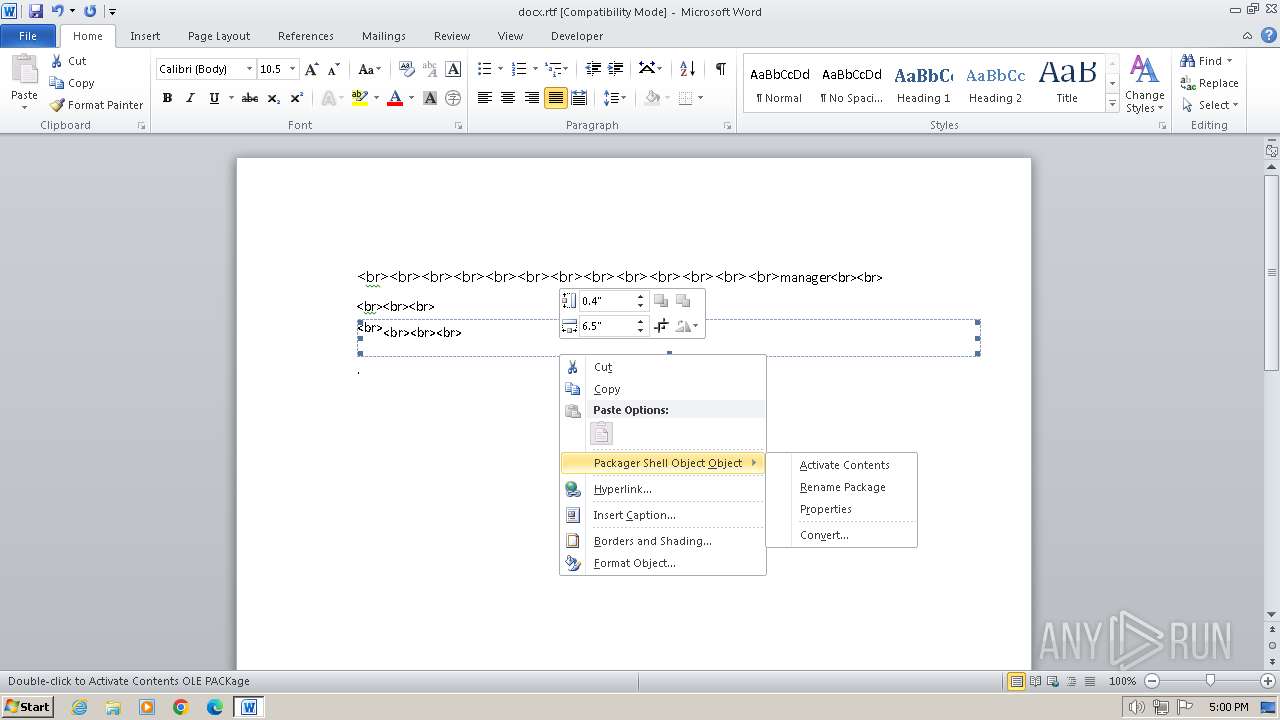Click Grow Font icon
Viewport: 1280px width, 720px height.
312,69
